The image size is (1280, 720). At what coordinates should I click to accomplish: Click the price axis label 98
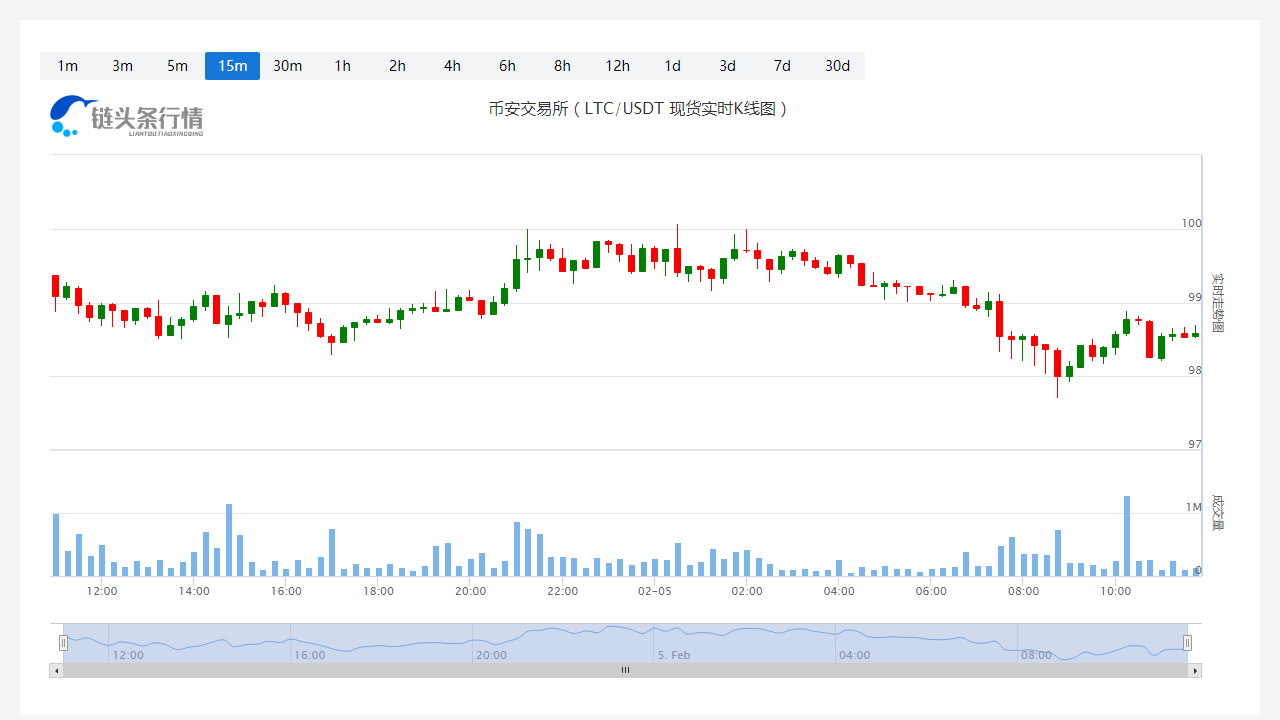coord(1194,370)
